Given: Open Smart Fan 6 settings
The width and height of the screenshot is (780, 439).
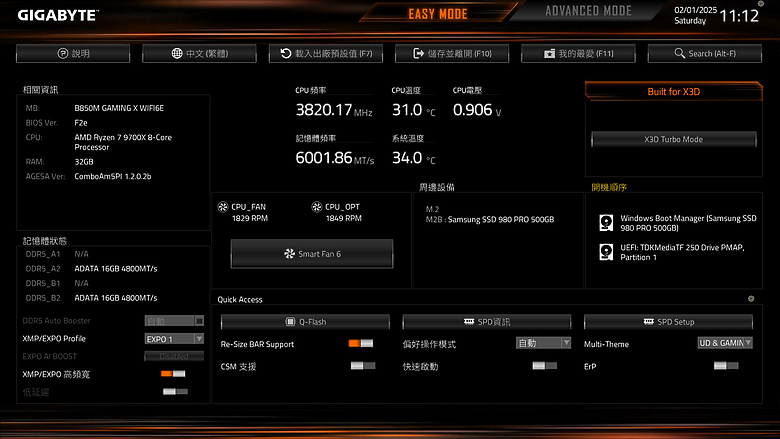Looking at the screenshot, I should [x=312, y=254].
